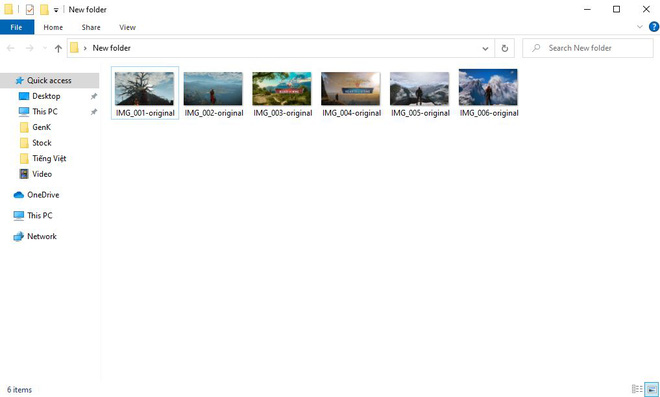Click the search magnifier icon

point(536,48)
